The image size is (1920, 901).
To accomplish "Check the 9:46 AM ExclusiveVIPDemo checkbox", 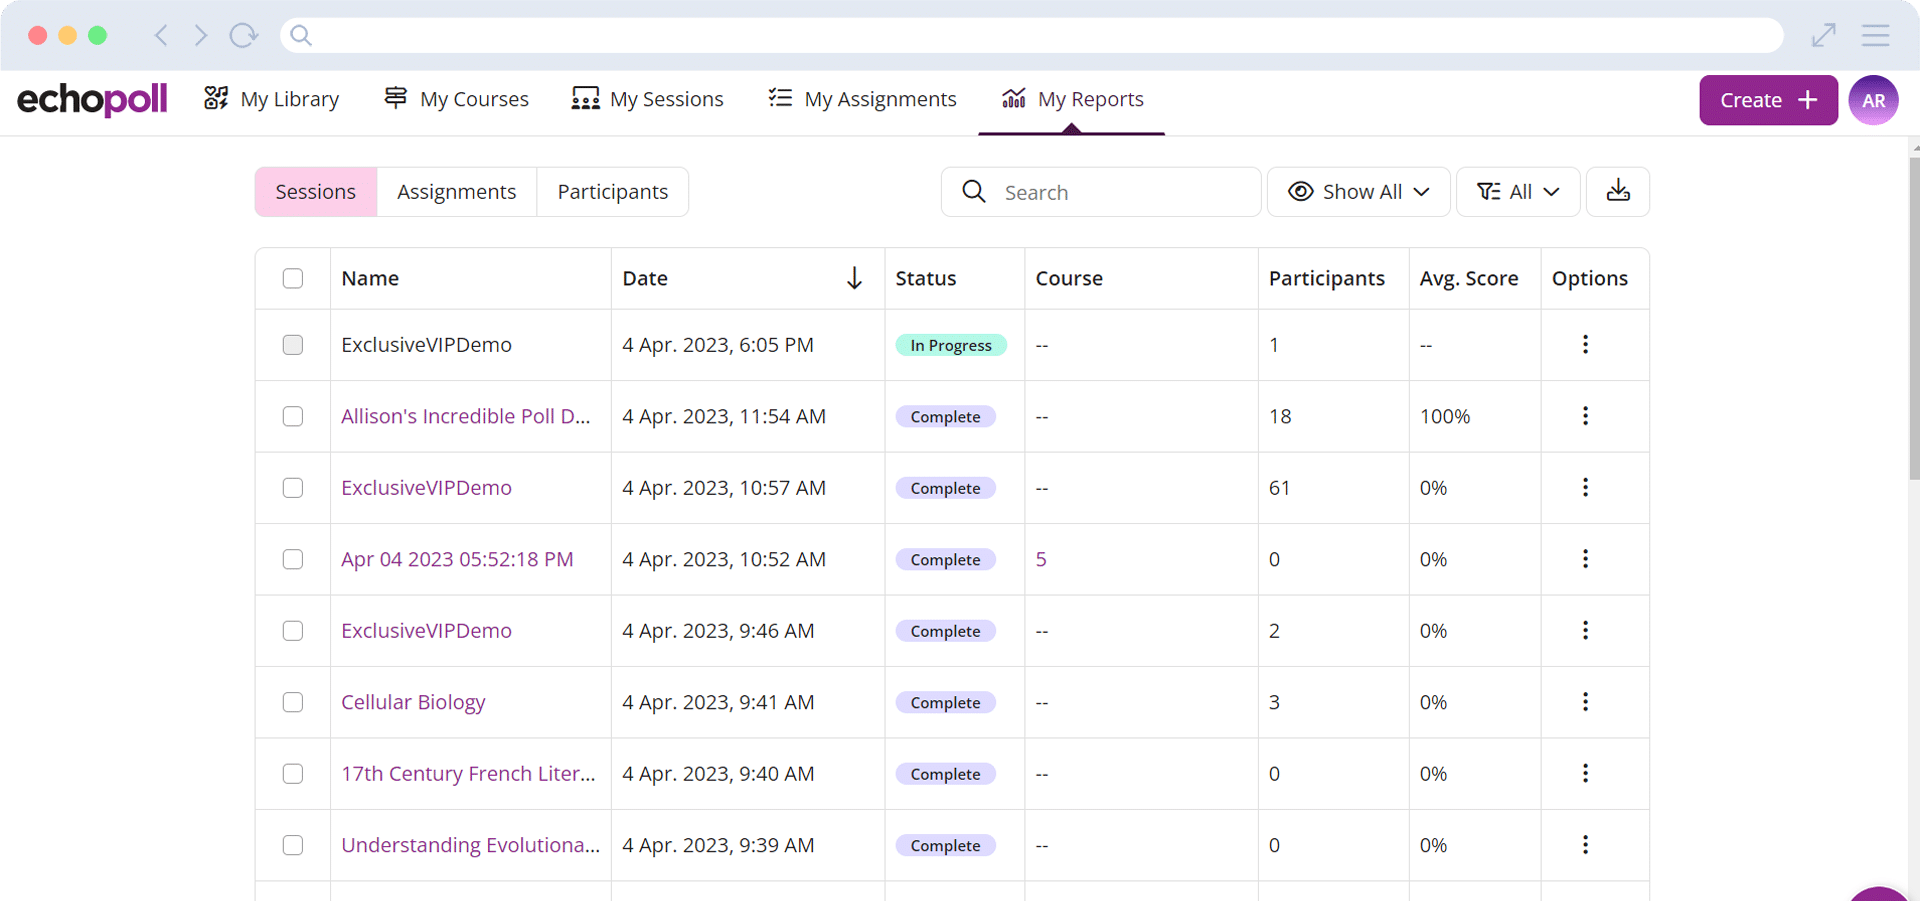I will 293,630.
